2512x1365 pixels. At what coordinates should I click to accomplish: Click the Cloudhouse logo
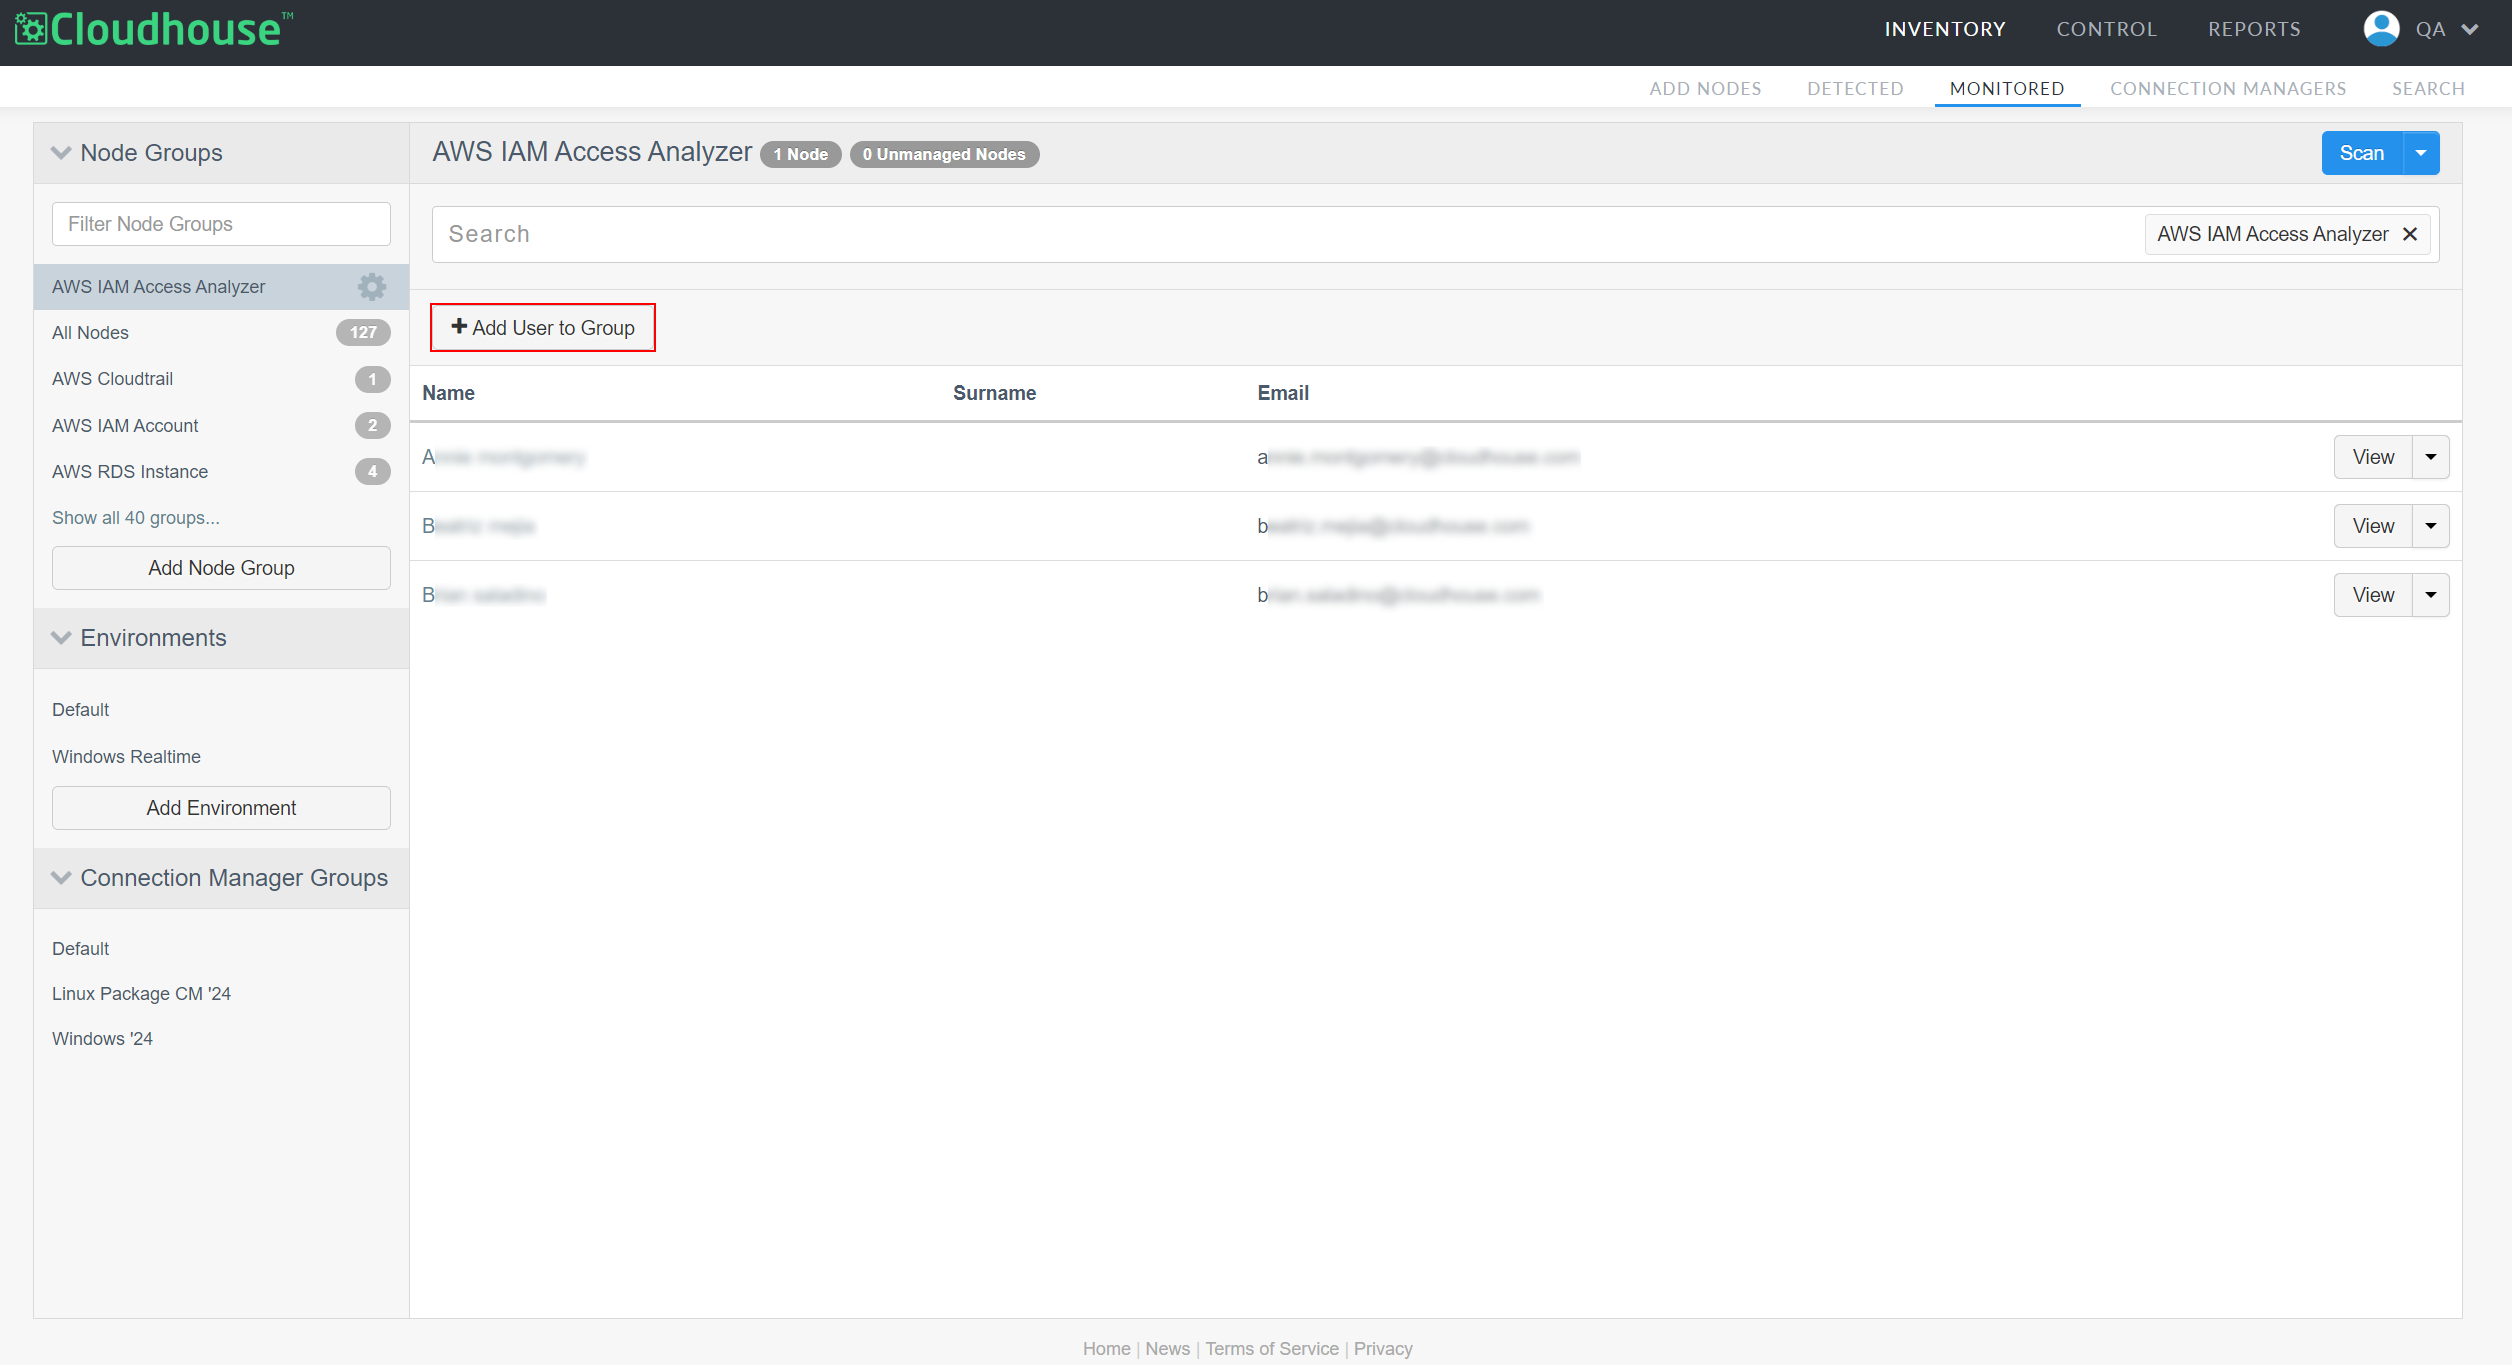154,29
